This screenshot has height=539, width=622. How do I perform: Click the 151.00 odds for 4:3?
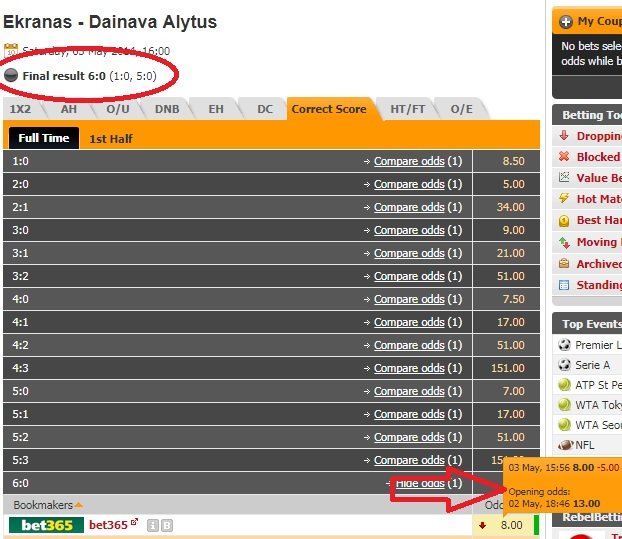pos(508,368)
